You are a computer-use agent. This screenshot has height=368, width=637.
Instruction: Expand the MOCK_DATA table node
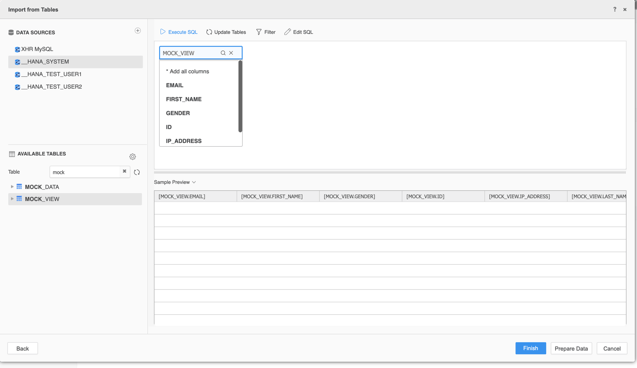pos(12,187)
